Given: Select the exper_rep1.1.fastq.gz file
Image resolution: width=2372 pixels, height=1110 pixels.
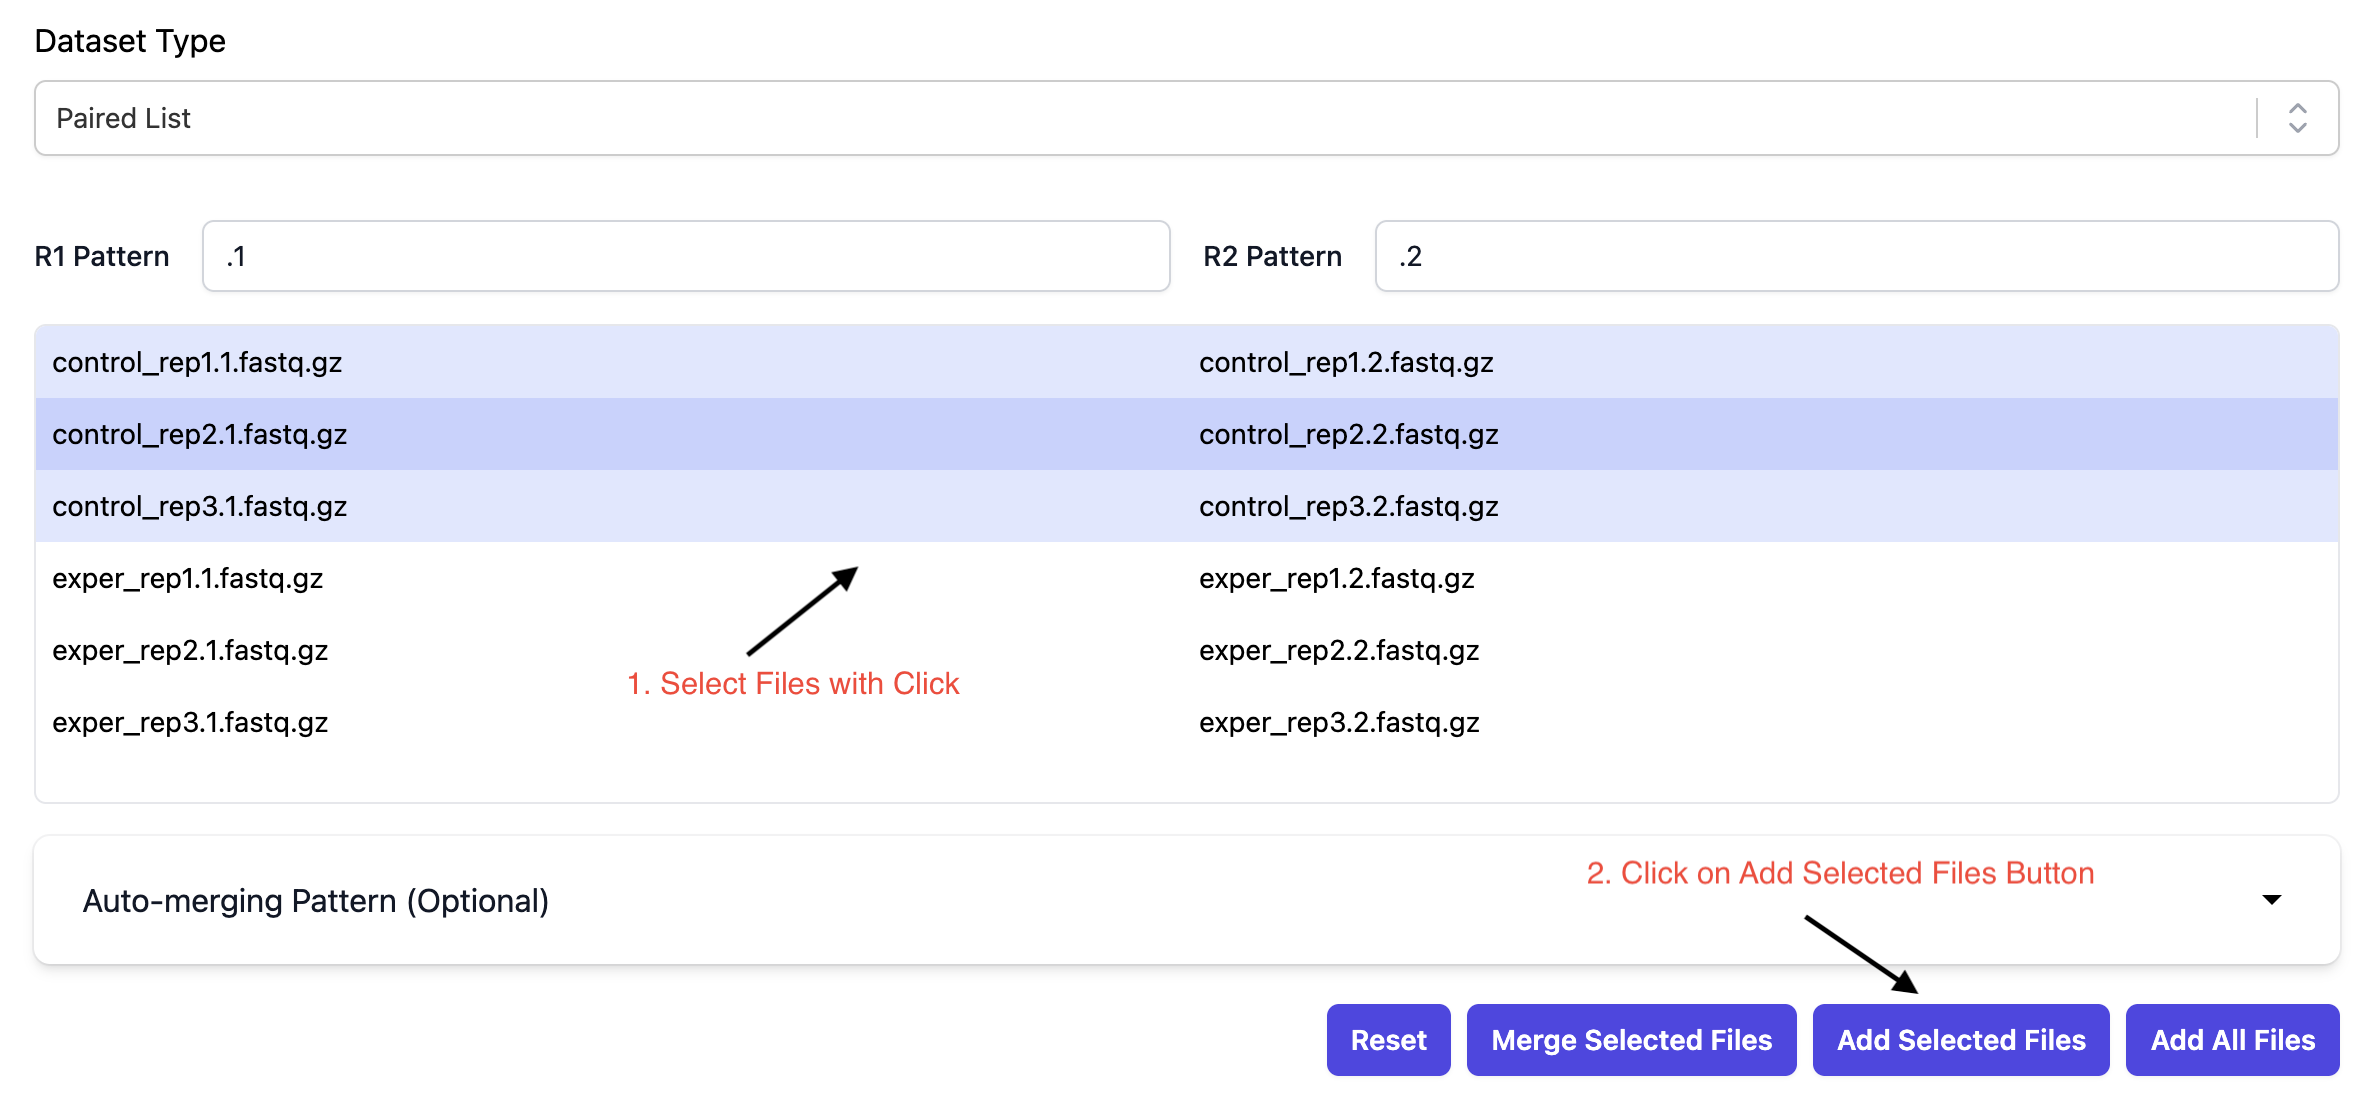Looking at the screenshot, I should click(188, 578).
